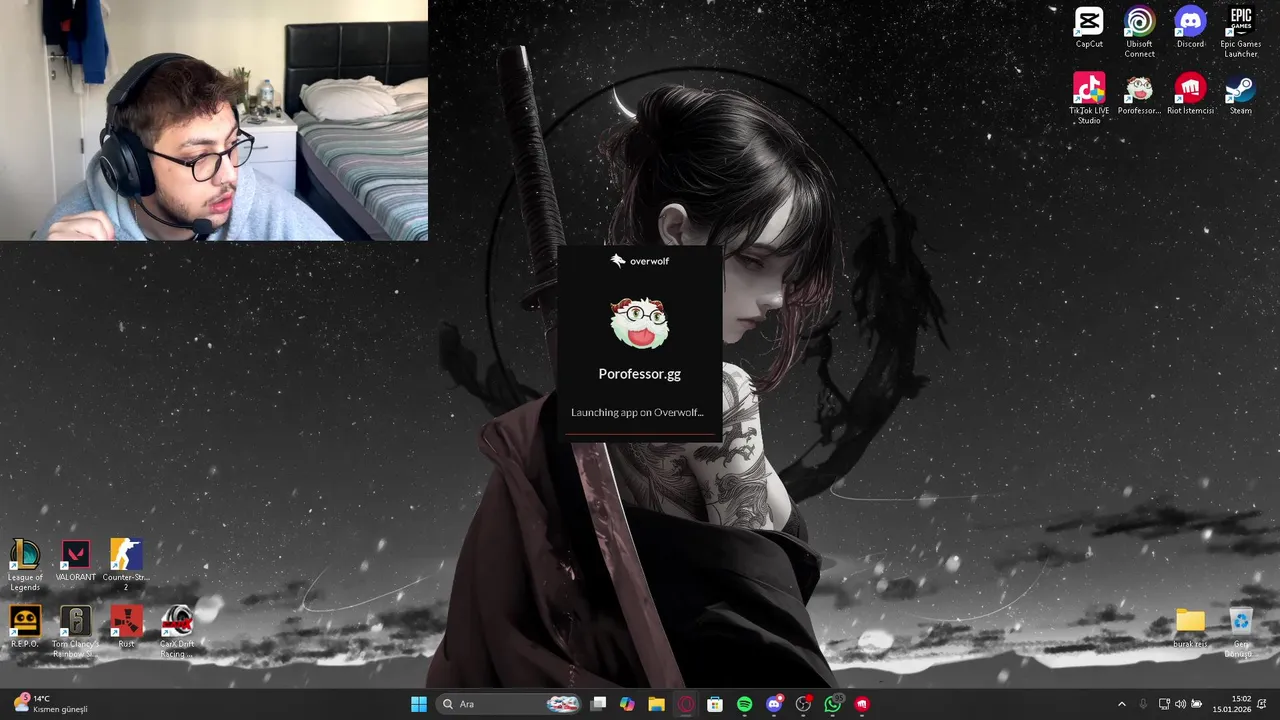Select the R.E.P.O. desktop icon
The height and width of the screenshot is (720, 1280).
pos(25,627)
